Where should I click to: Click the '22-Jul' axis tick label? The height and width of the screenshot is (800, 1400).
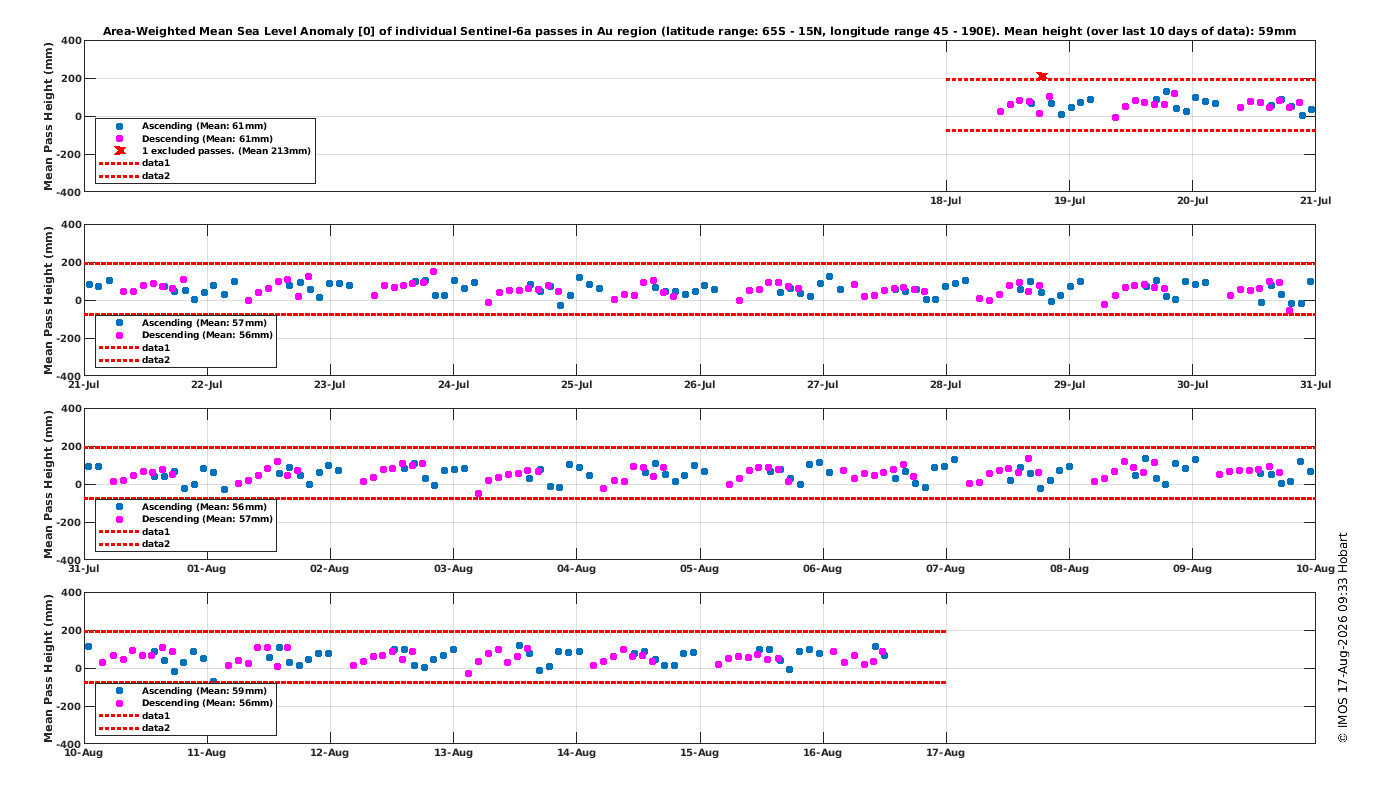(207, 385)
